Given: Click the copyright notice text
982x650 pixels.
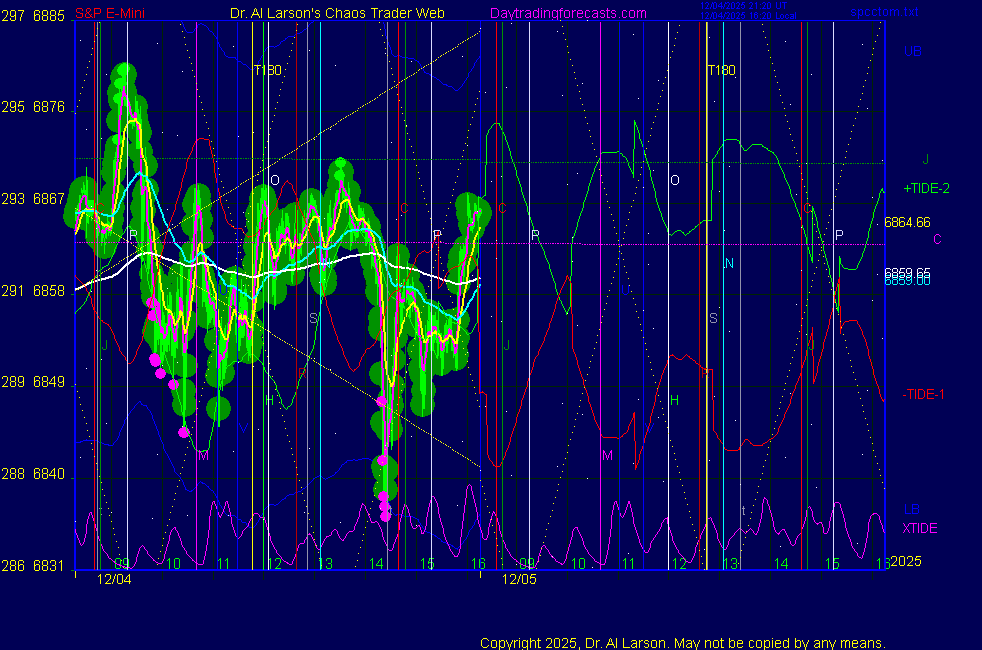Looking at the screenshot, I should (x=682, y=642).
